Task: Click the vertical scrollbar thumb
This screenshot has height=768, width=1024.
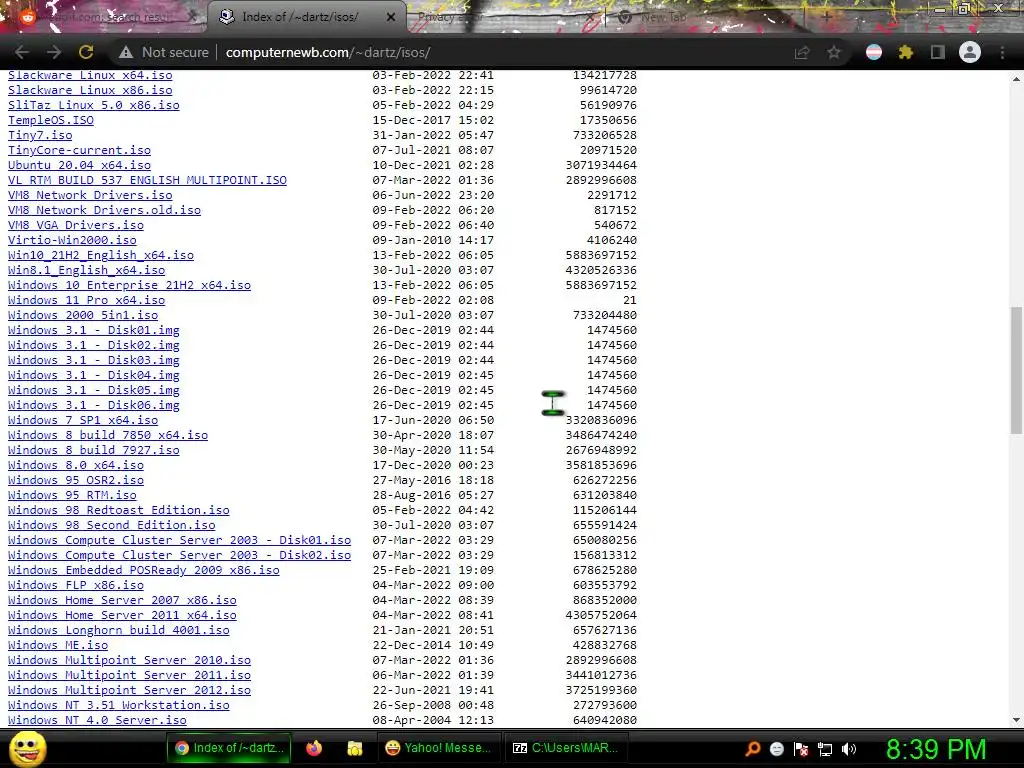Action: pyautogui.click(x=1016, y=370)
